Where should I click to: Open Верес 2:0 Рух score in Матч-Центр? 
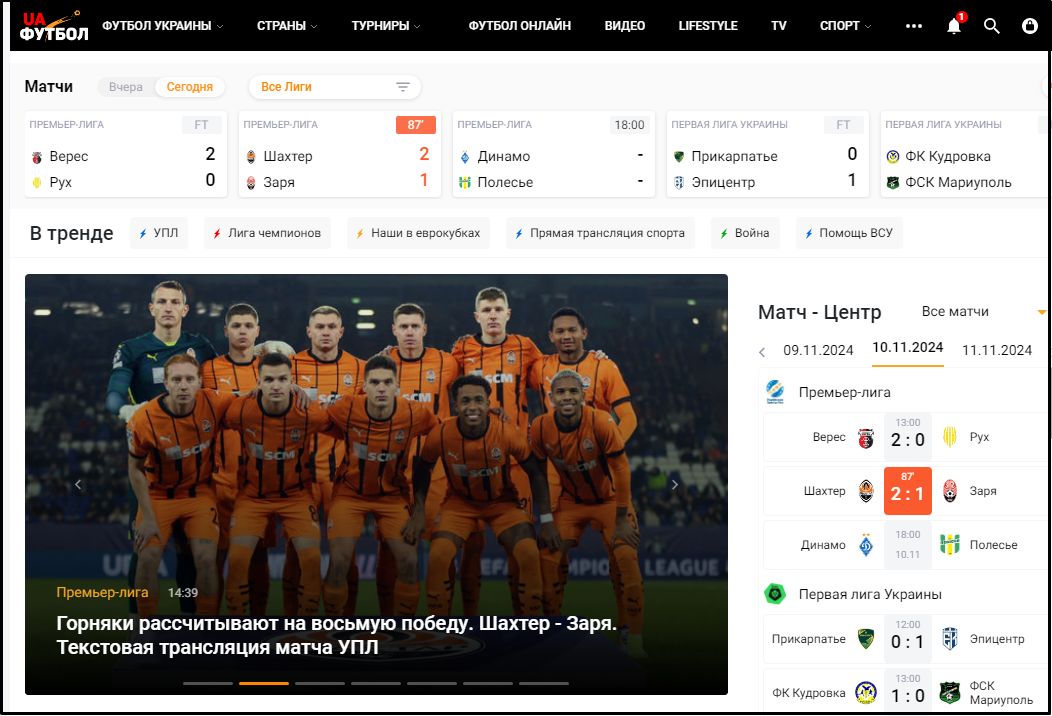point(907,438)
